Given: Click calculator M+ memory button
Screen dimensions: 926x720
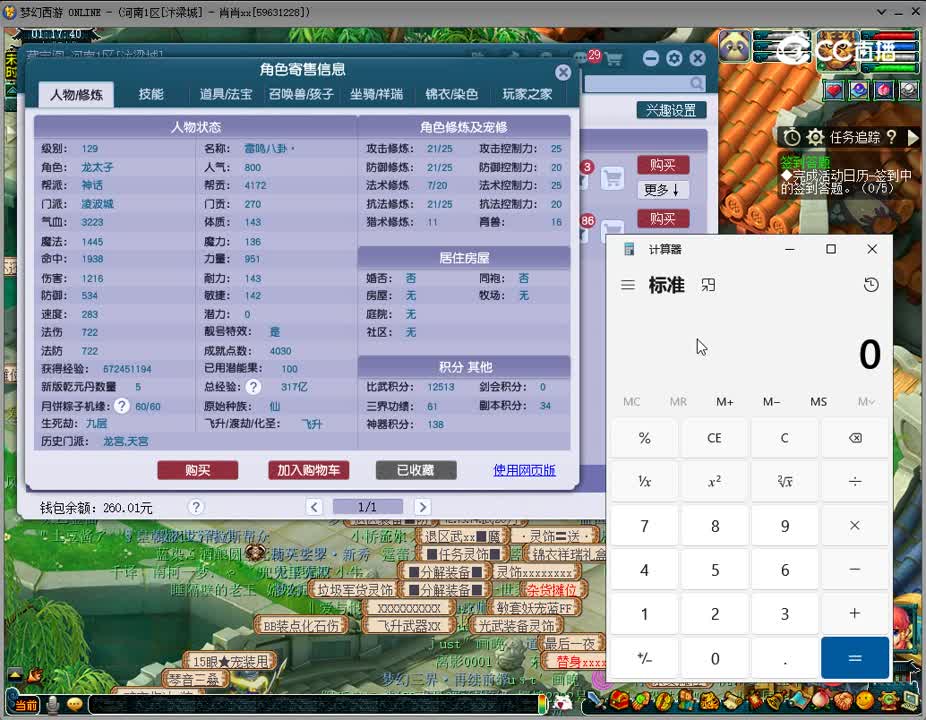Looking at the screenshot, I should tap(725, 402).
